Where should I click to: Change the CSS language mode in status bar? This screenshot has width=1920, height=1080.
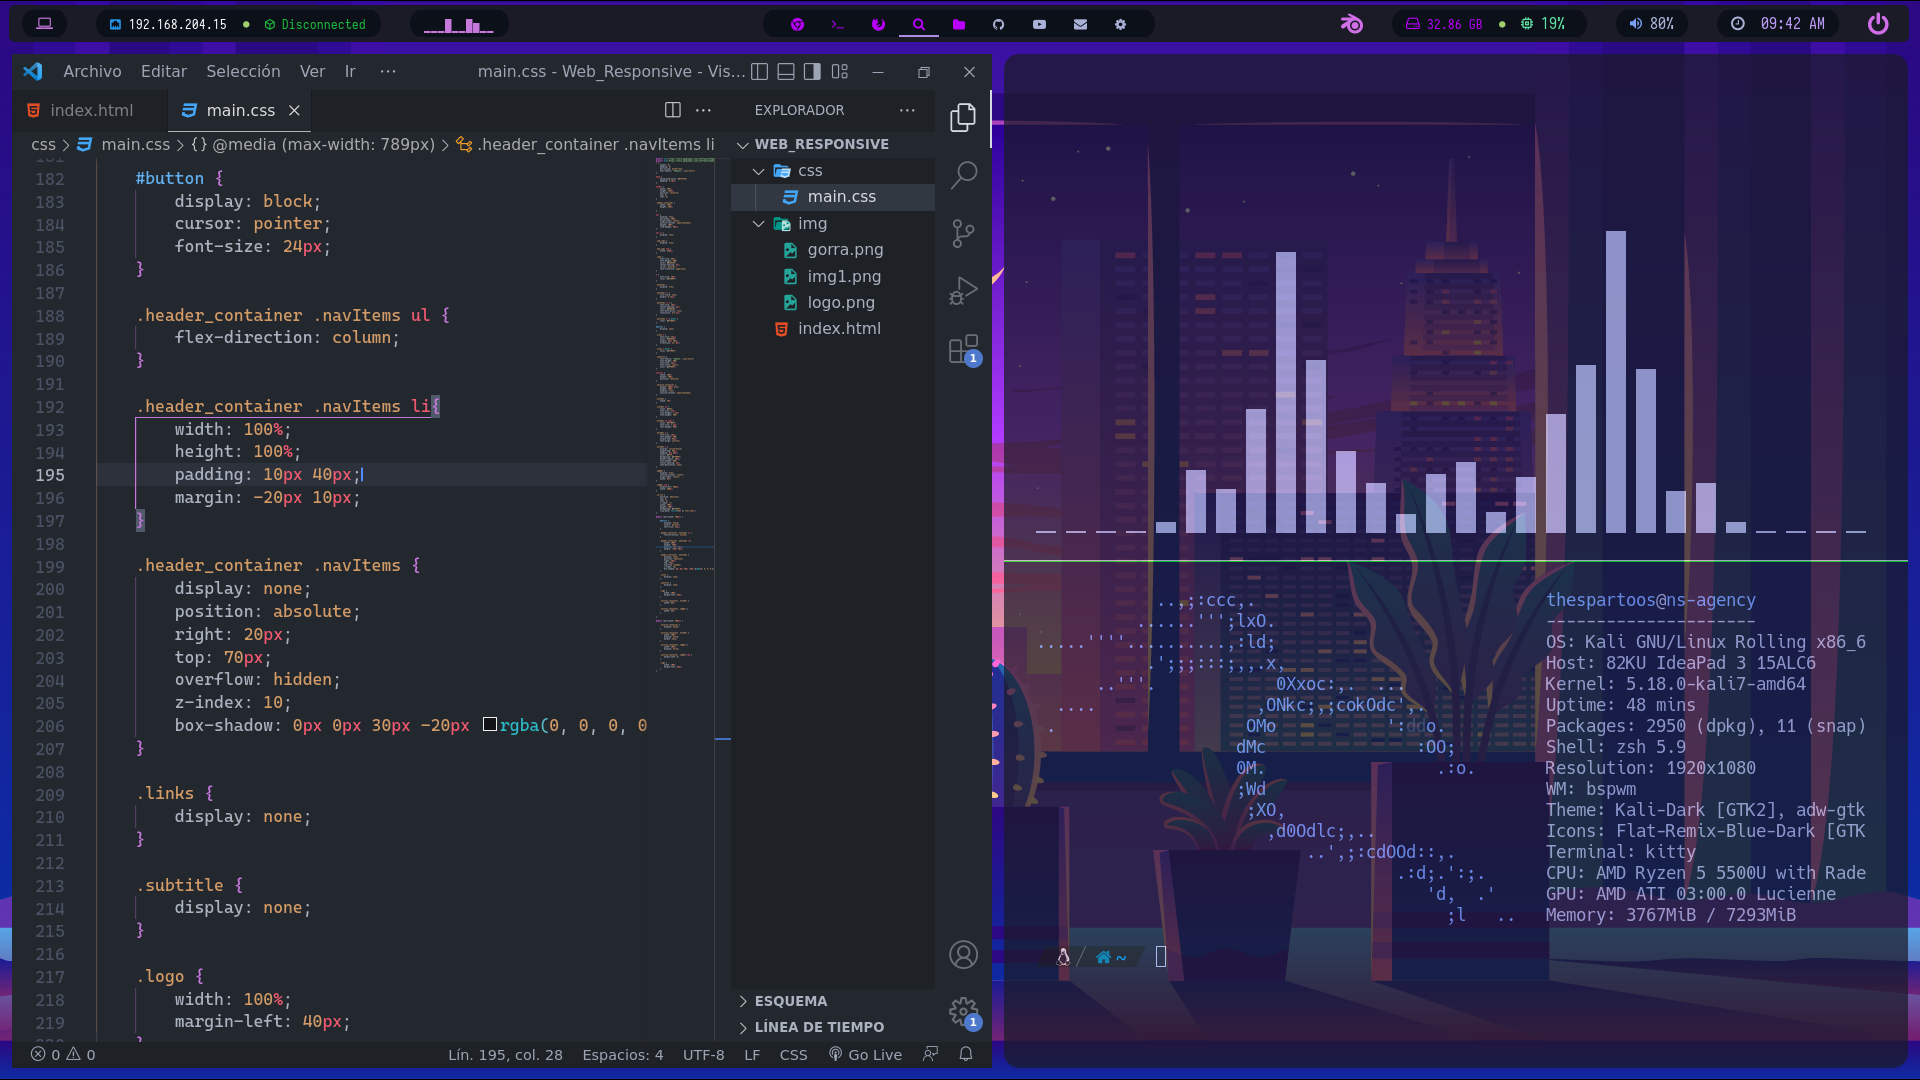click(x=793, y=1054)
